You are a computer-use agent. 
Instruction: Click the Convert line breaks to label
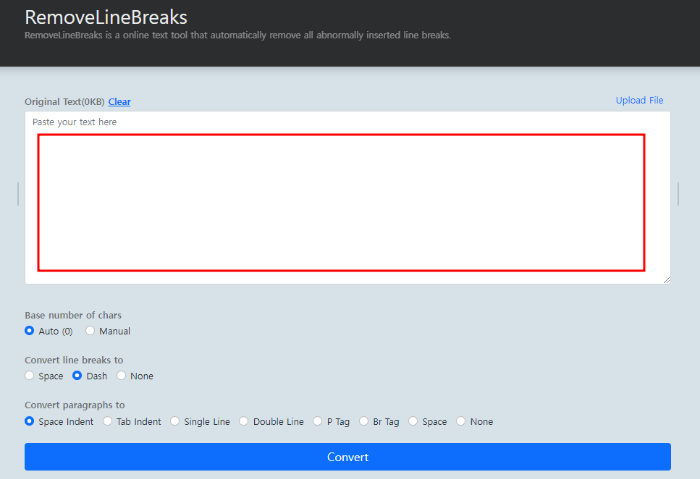click(x=74, y=360)
